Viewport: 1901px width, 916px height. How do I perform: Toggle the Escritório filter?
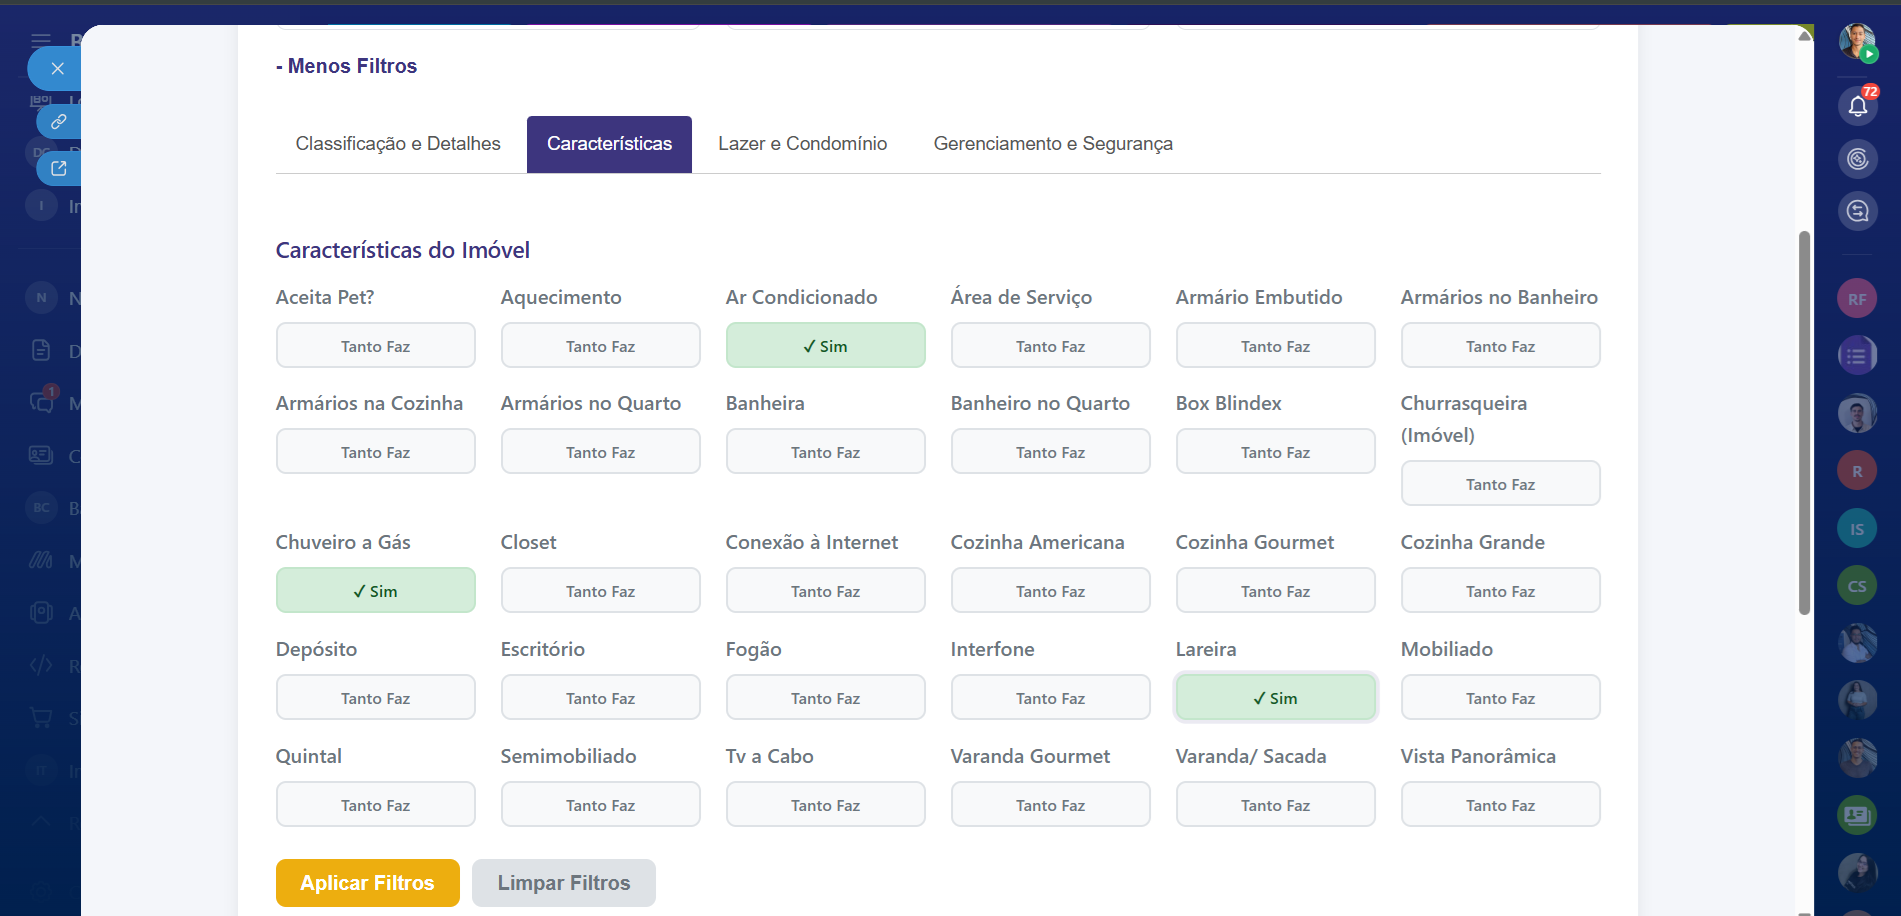click(x=601, y=698)
